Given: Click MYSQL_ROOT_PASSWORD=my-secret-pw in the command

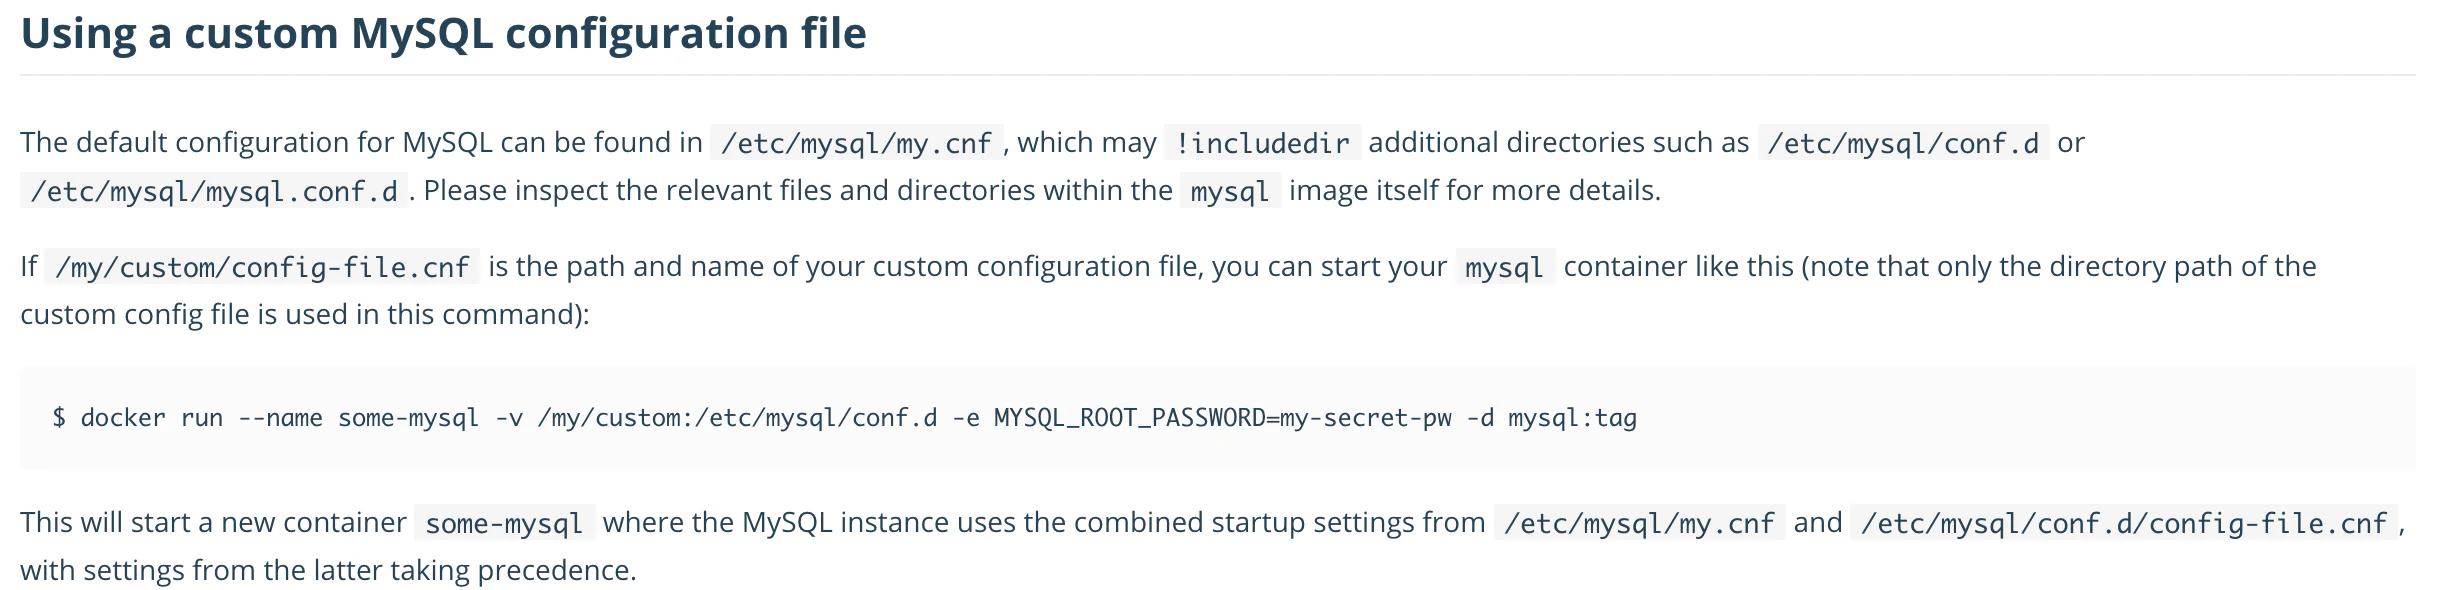Looking at the screenshot, I should (1223, 418).
